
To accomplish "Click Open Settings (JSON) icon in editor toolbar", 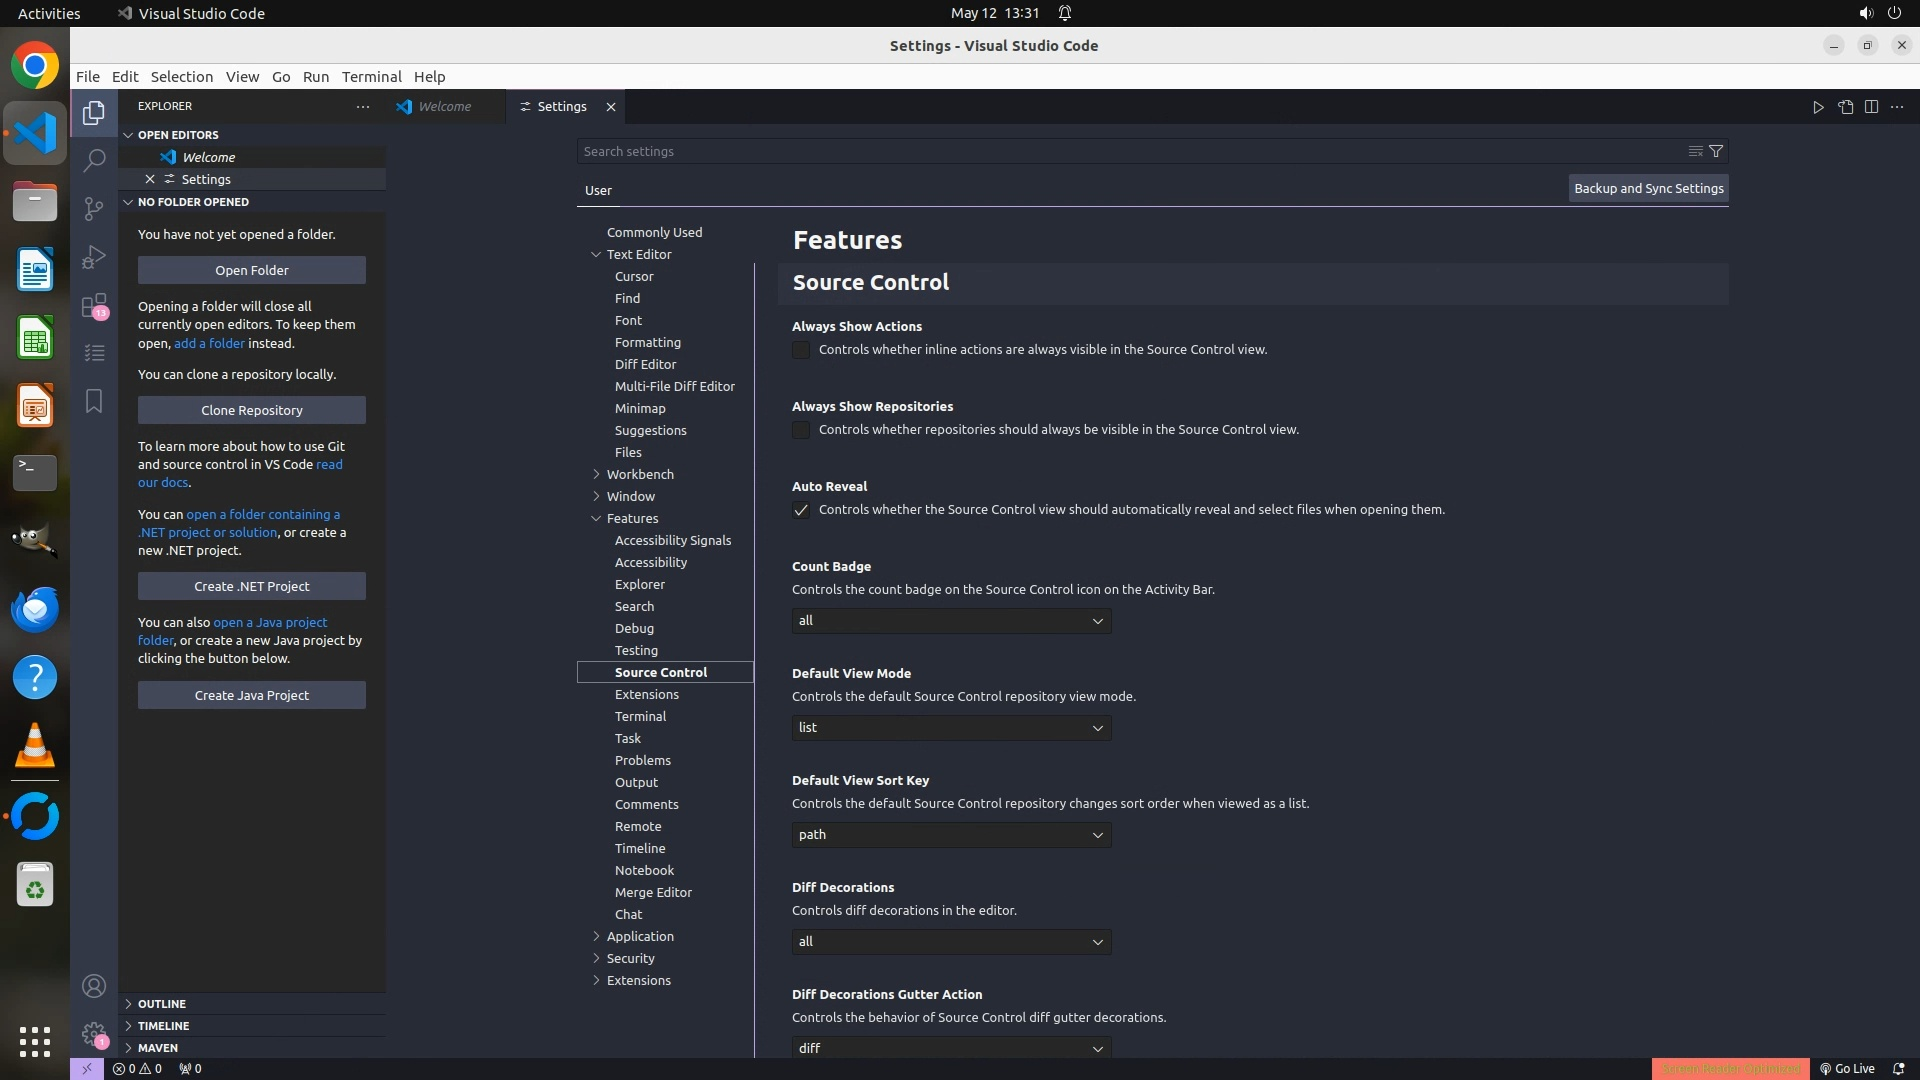I will coord(1845,107).
